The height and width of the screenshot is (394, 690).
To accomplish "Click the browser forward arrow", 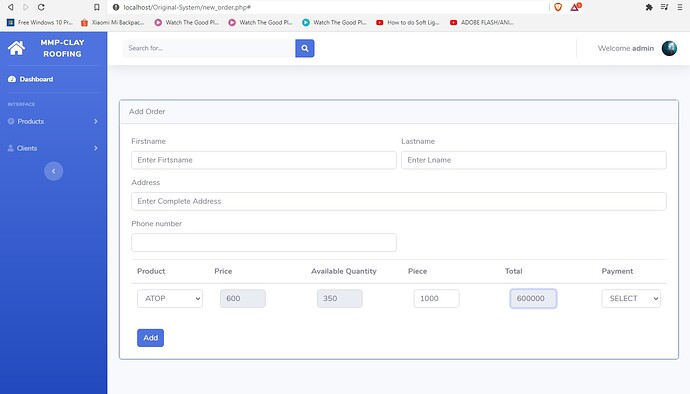I will coord(26,7).
